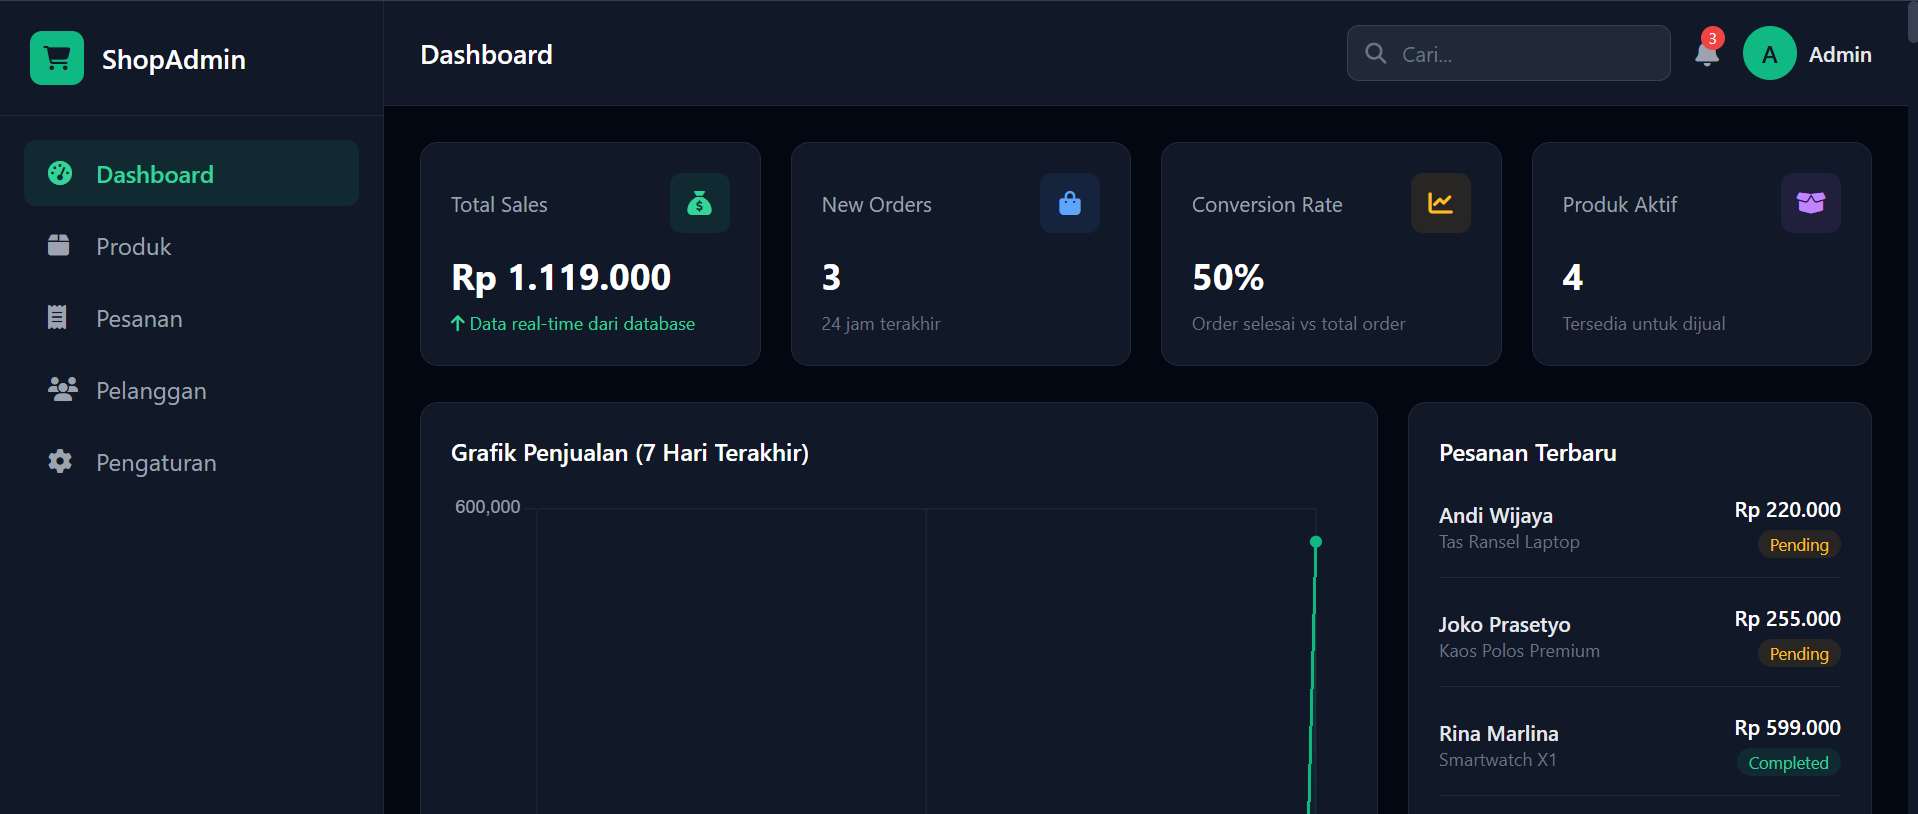Click the Grafik Penjualan chart heading
Screen dimensions: 1918x814
(630, 453)
